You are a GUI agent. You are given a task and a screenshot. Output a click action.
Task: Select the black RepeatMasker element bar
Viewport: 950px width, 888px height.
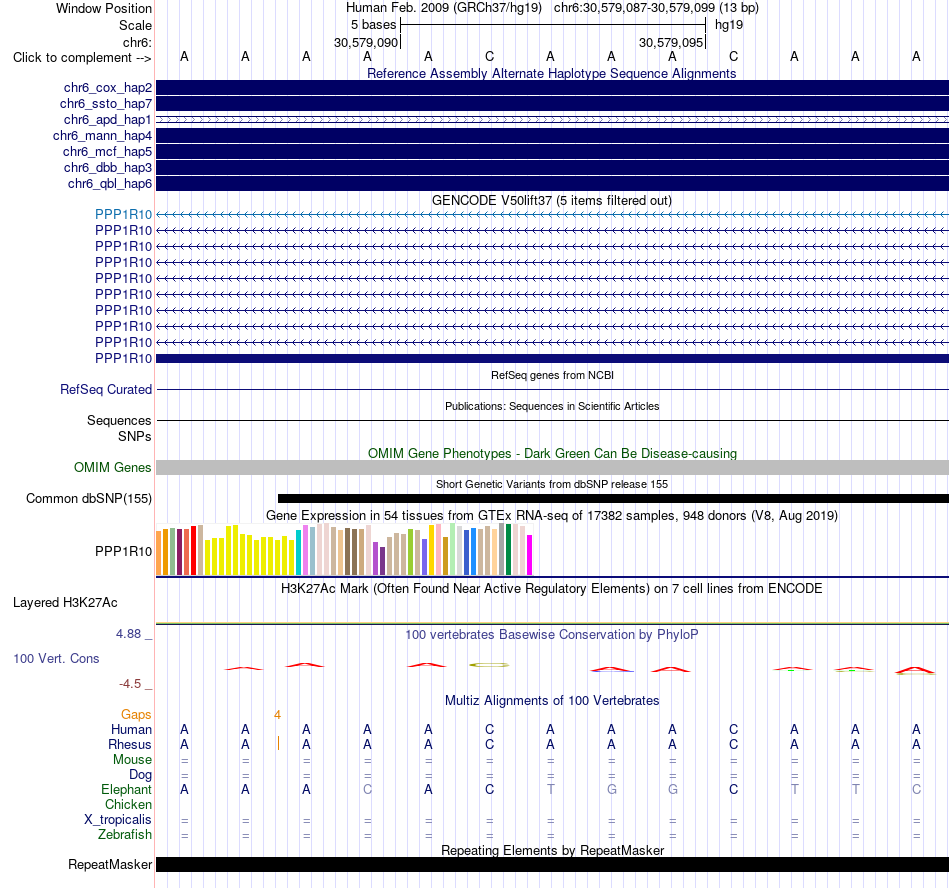[x=552, y=864]
